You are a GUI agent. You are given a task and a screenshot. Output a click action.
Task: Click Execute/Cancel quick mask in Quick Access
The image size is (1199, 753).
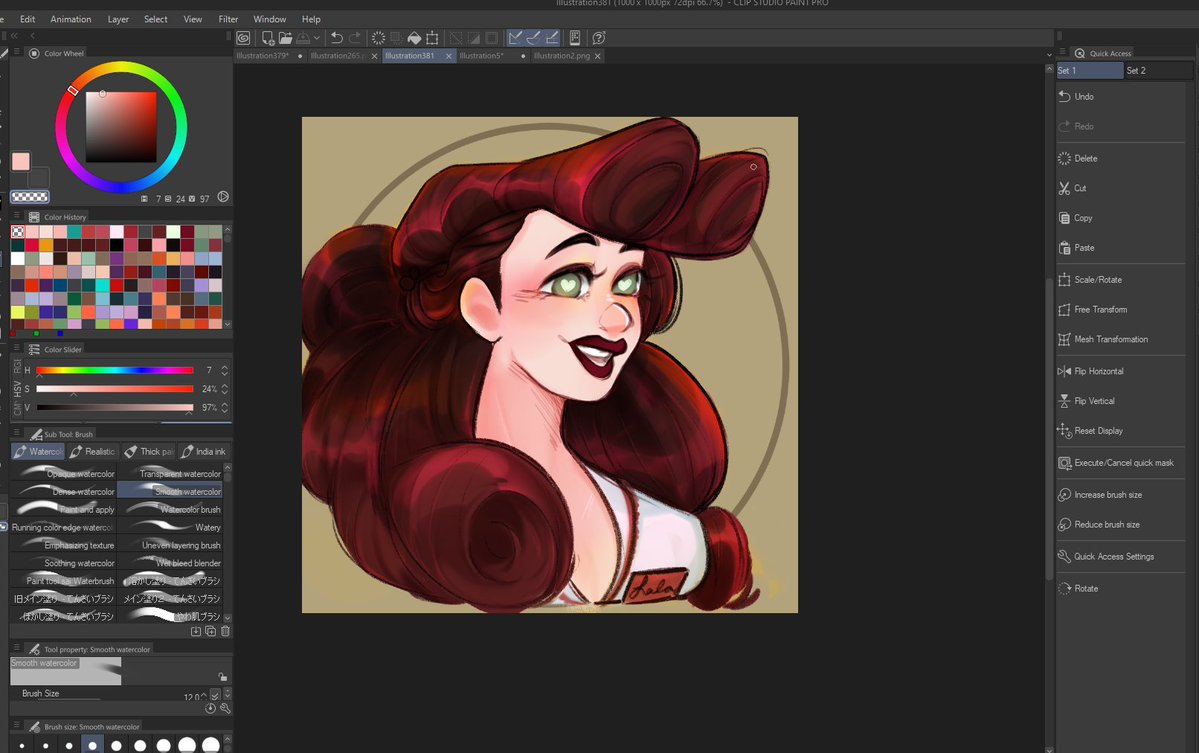point(1120,463)
